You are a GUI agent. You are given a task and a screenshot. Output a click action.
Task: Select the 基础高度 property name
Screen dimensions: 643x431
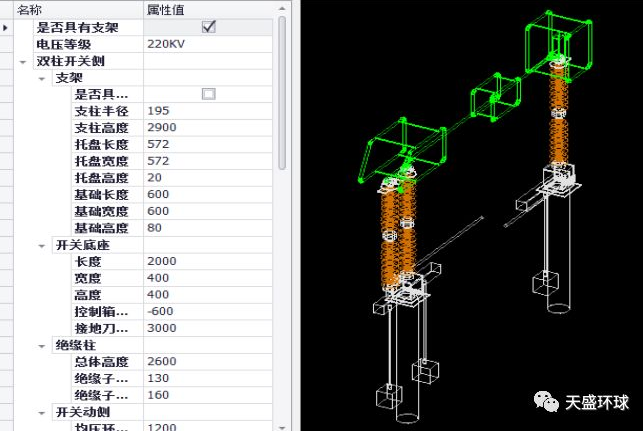[101, 228]
